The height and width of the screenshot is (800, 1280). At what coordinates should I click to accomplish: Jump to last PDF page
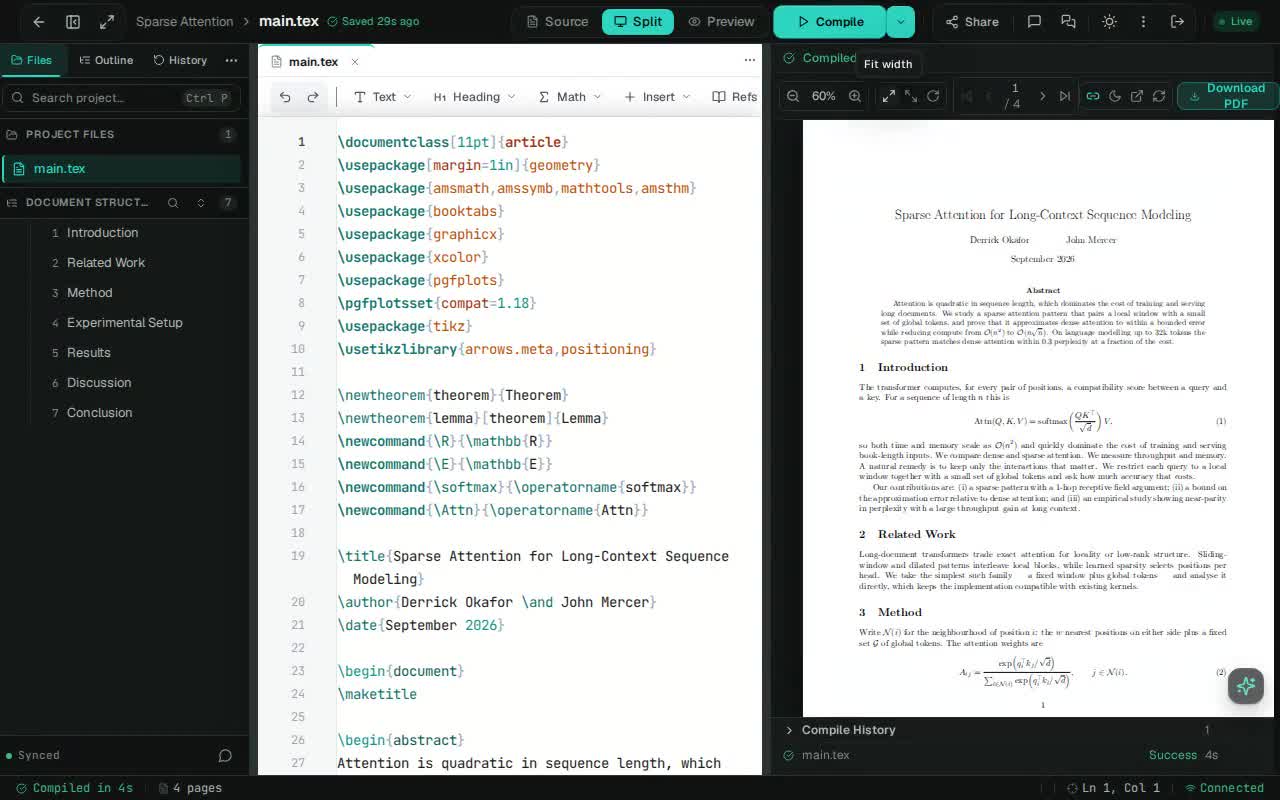1064,96
